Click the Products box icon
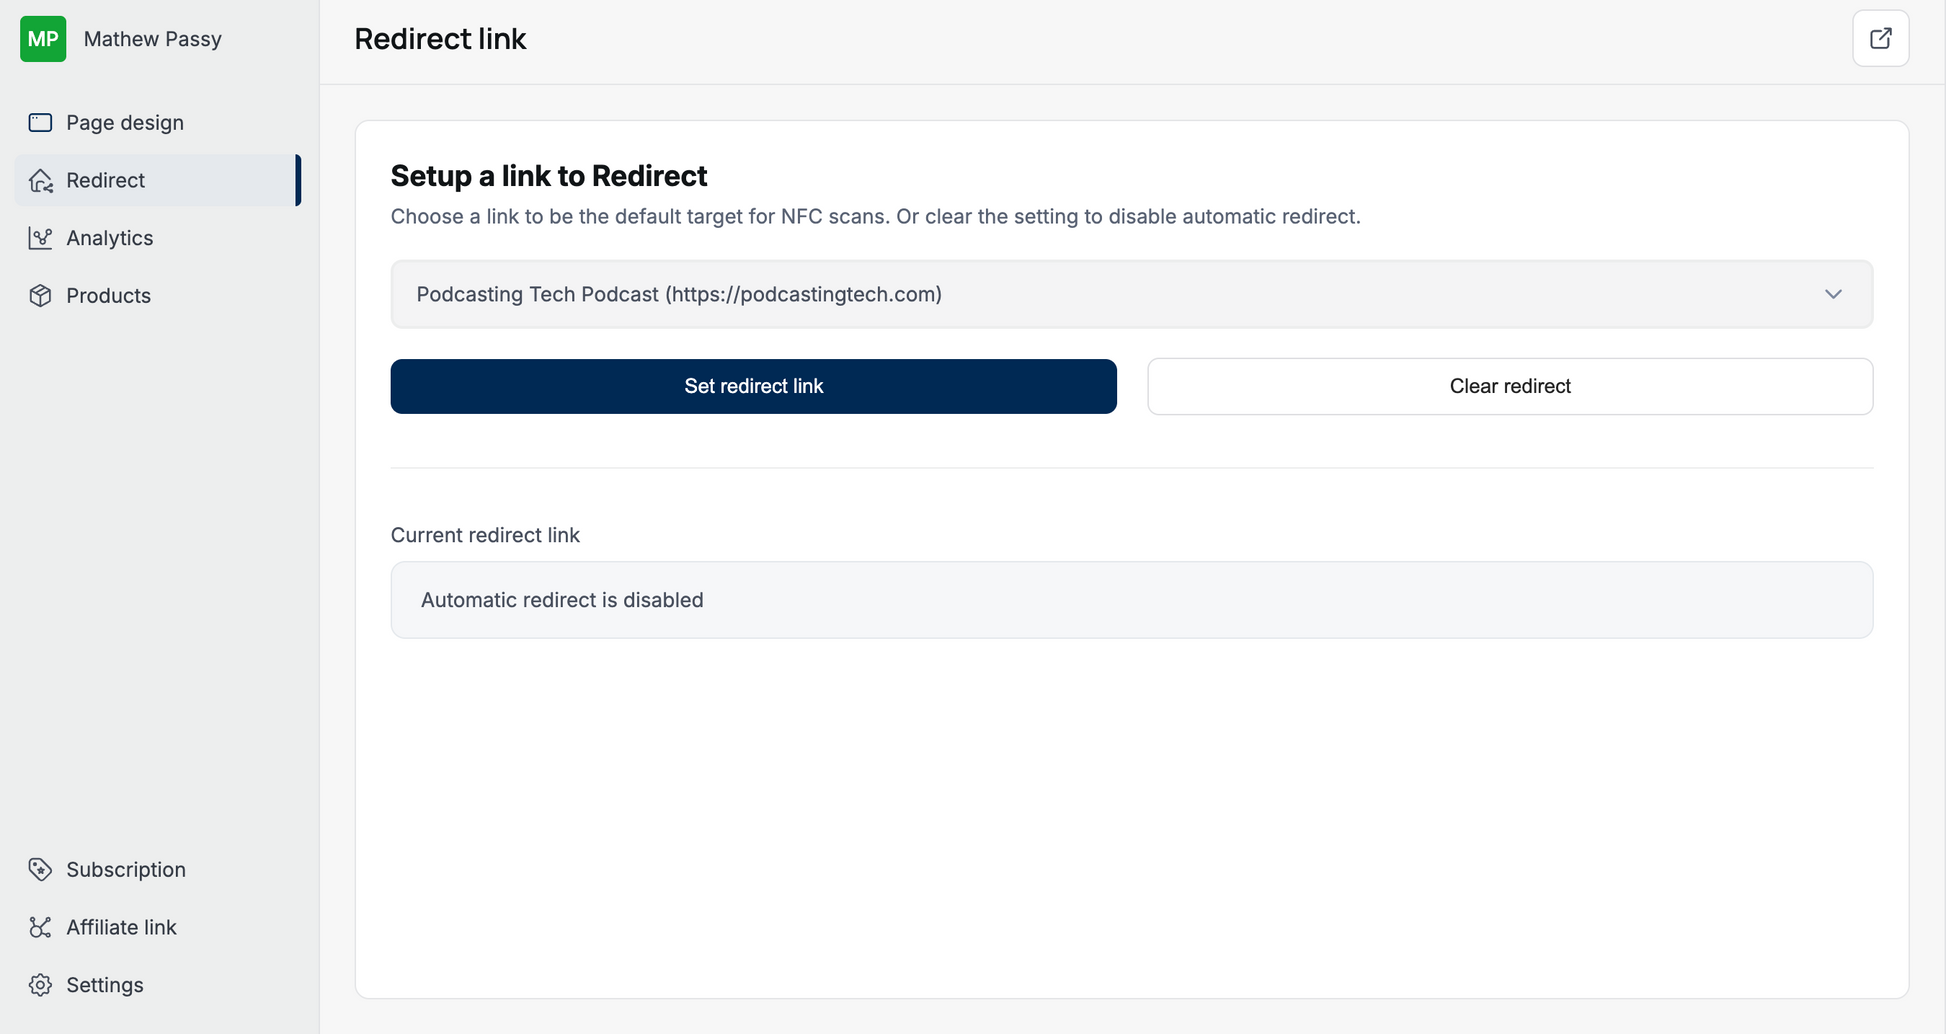 pyautogui.click(x=40, y=296)
